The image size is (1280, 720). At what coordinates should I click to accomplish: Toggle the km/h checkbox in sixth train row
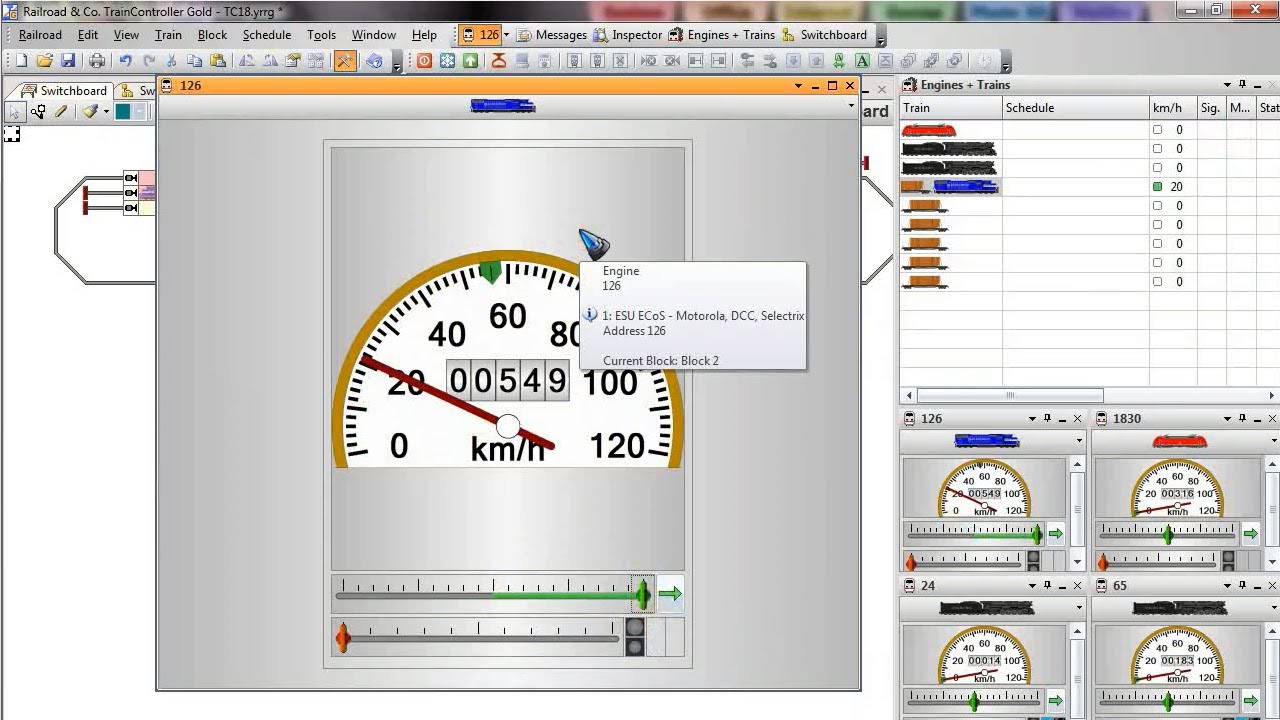coord(1158,225)
